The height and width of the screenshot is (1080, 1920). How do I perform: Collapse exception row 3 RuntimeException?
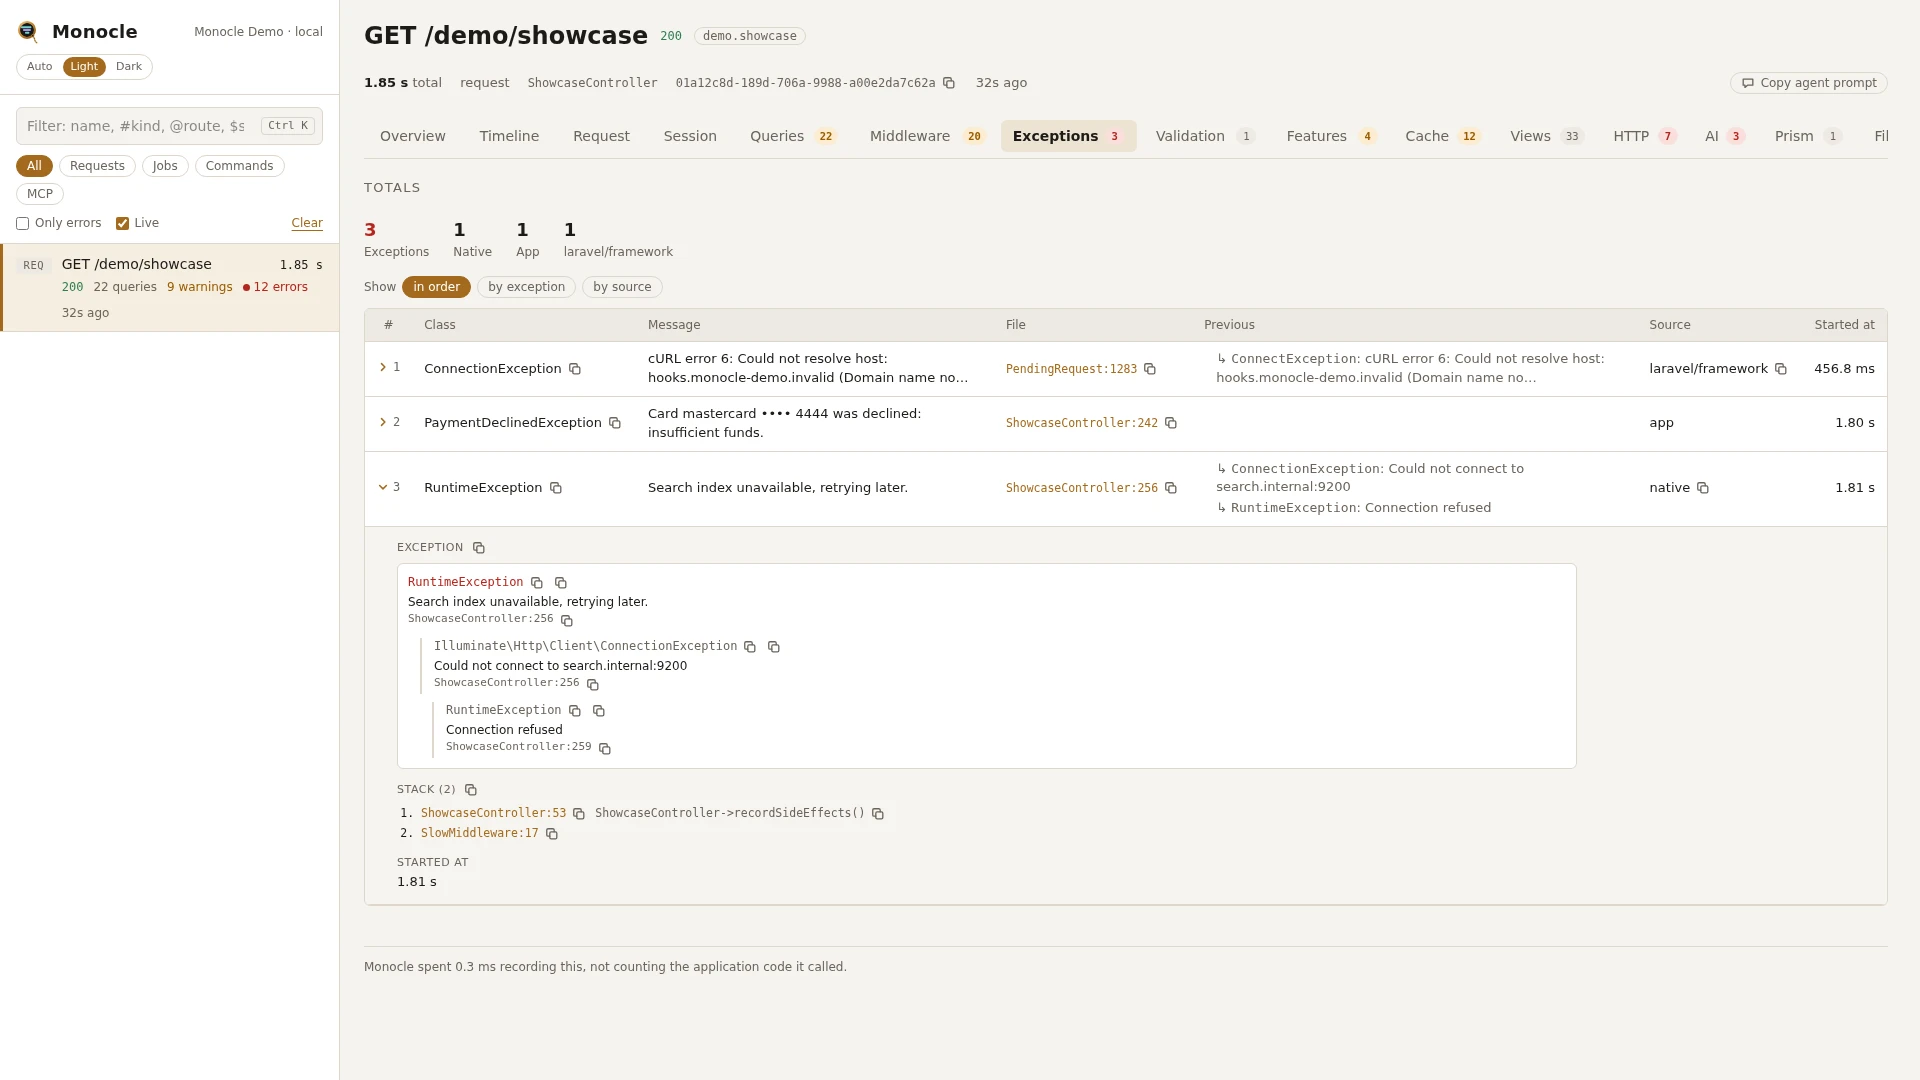coord(383,487)
